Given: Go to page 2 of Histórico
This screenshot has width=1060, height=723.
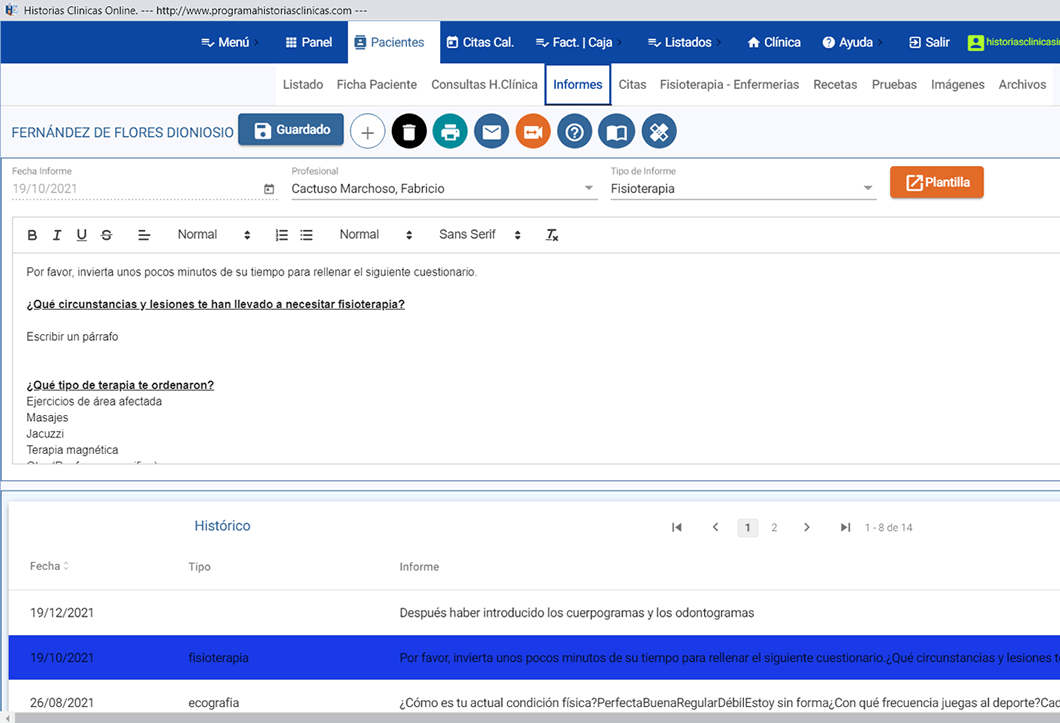Looking at the screenshot, I should 774,527.
